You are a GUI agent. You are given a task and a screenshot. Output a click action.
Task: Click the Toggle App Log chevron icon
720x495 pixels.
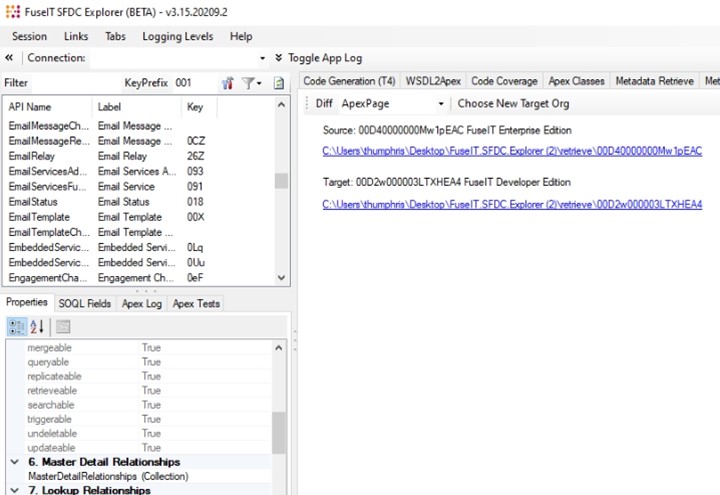coord(278,58)
